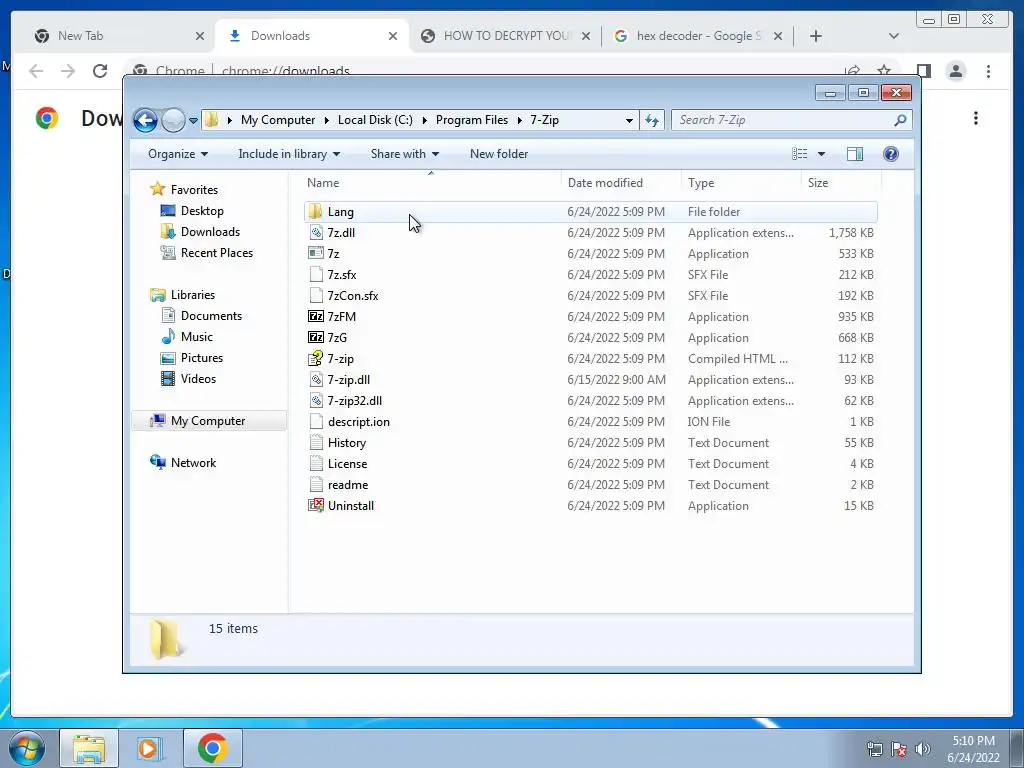Click the New folder button

(x=499, y=154)
